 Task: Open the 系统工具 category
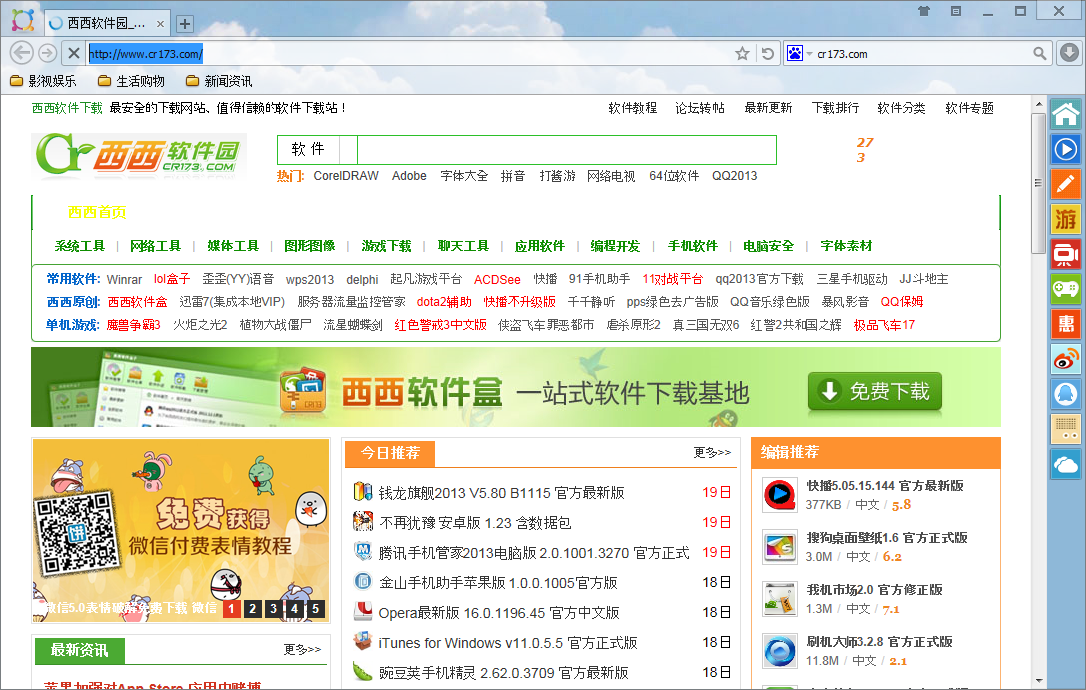point(80,246)
